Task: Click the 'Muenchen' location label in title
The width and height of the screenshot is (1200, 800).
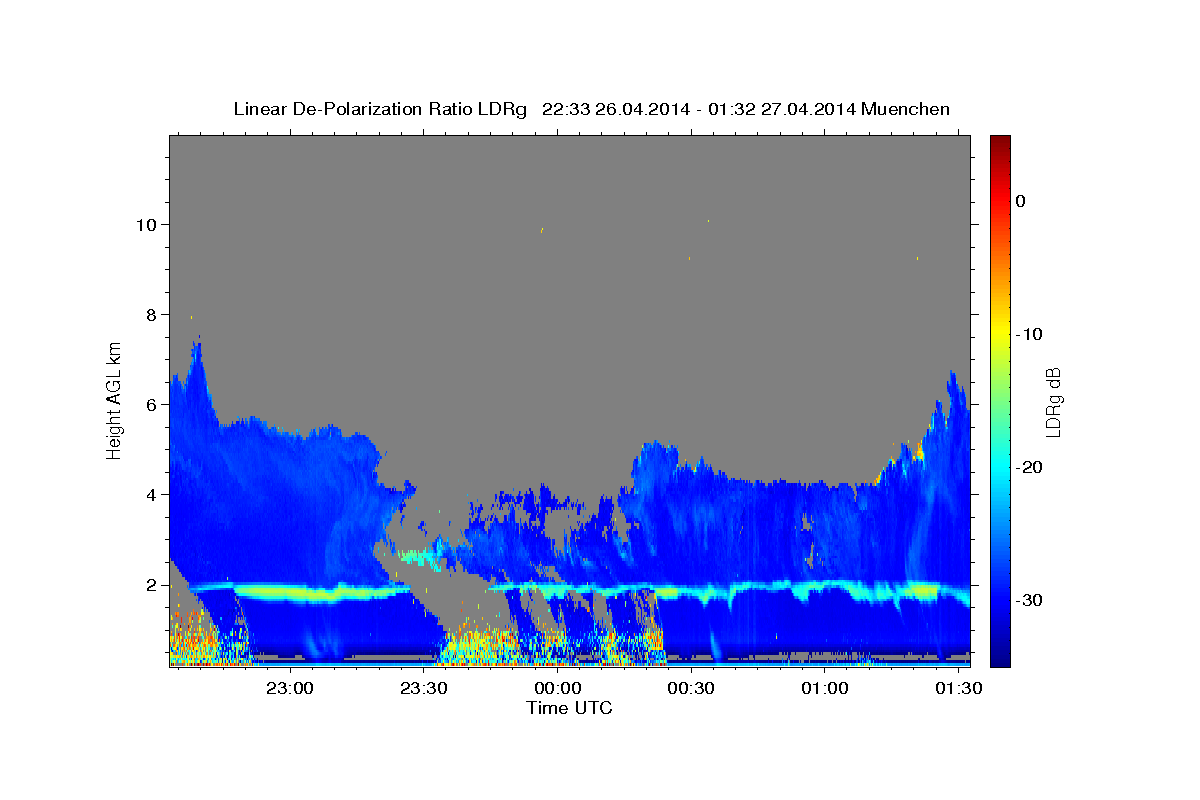Action: (x=908, y=109)
